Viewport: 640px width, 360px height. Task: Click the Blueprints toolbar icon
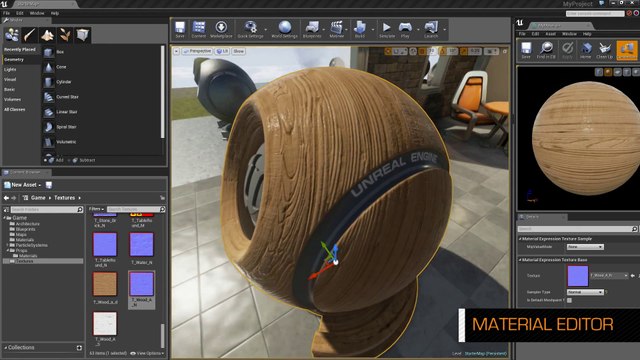312,29
